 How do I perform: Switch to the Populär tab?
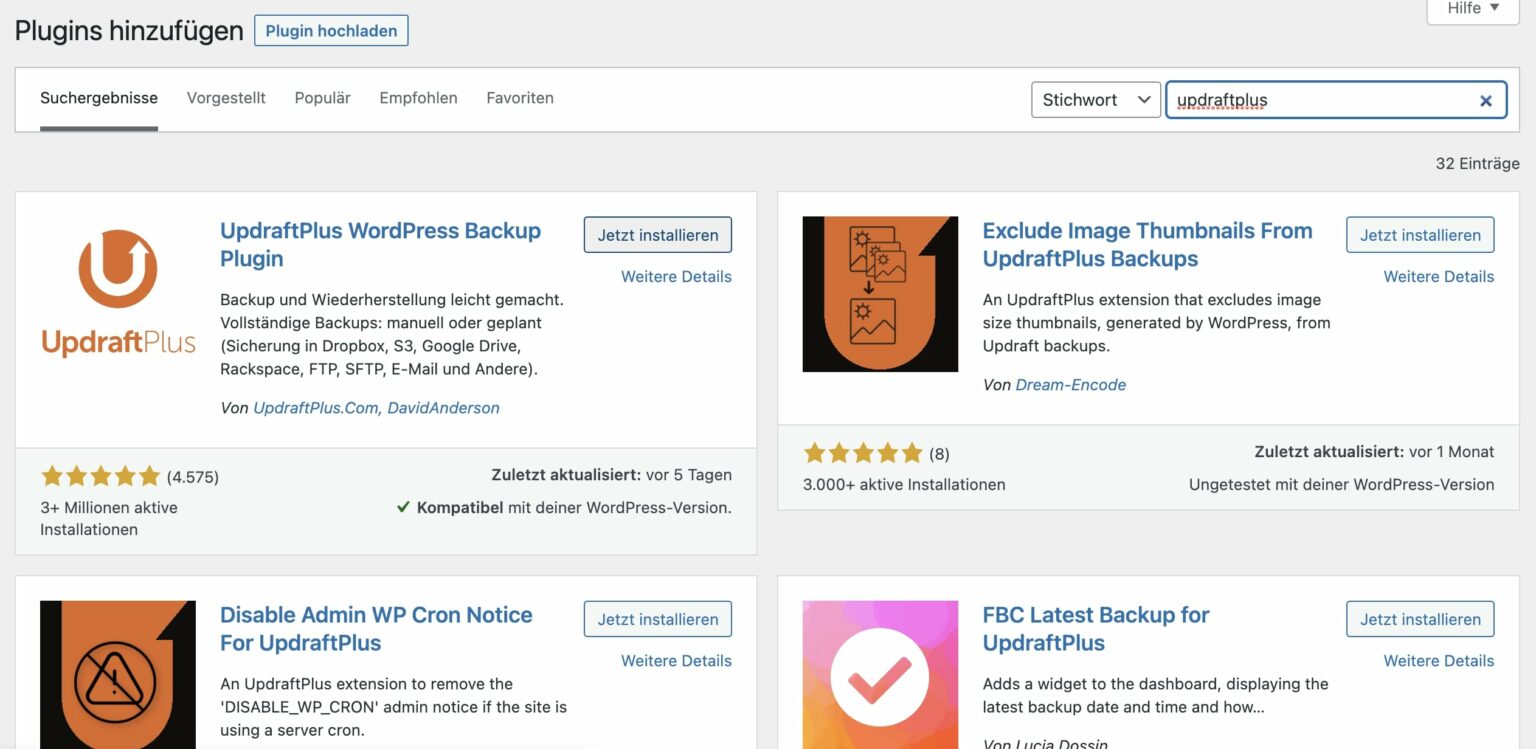tap(322, 98)
